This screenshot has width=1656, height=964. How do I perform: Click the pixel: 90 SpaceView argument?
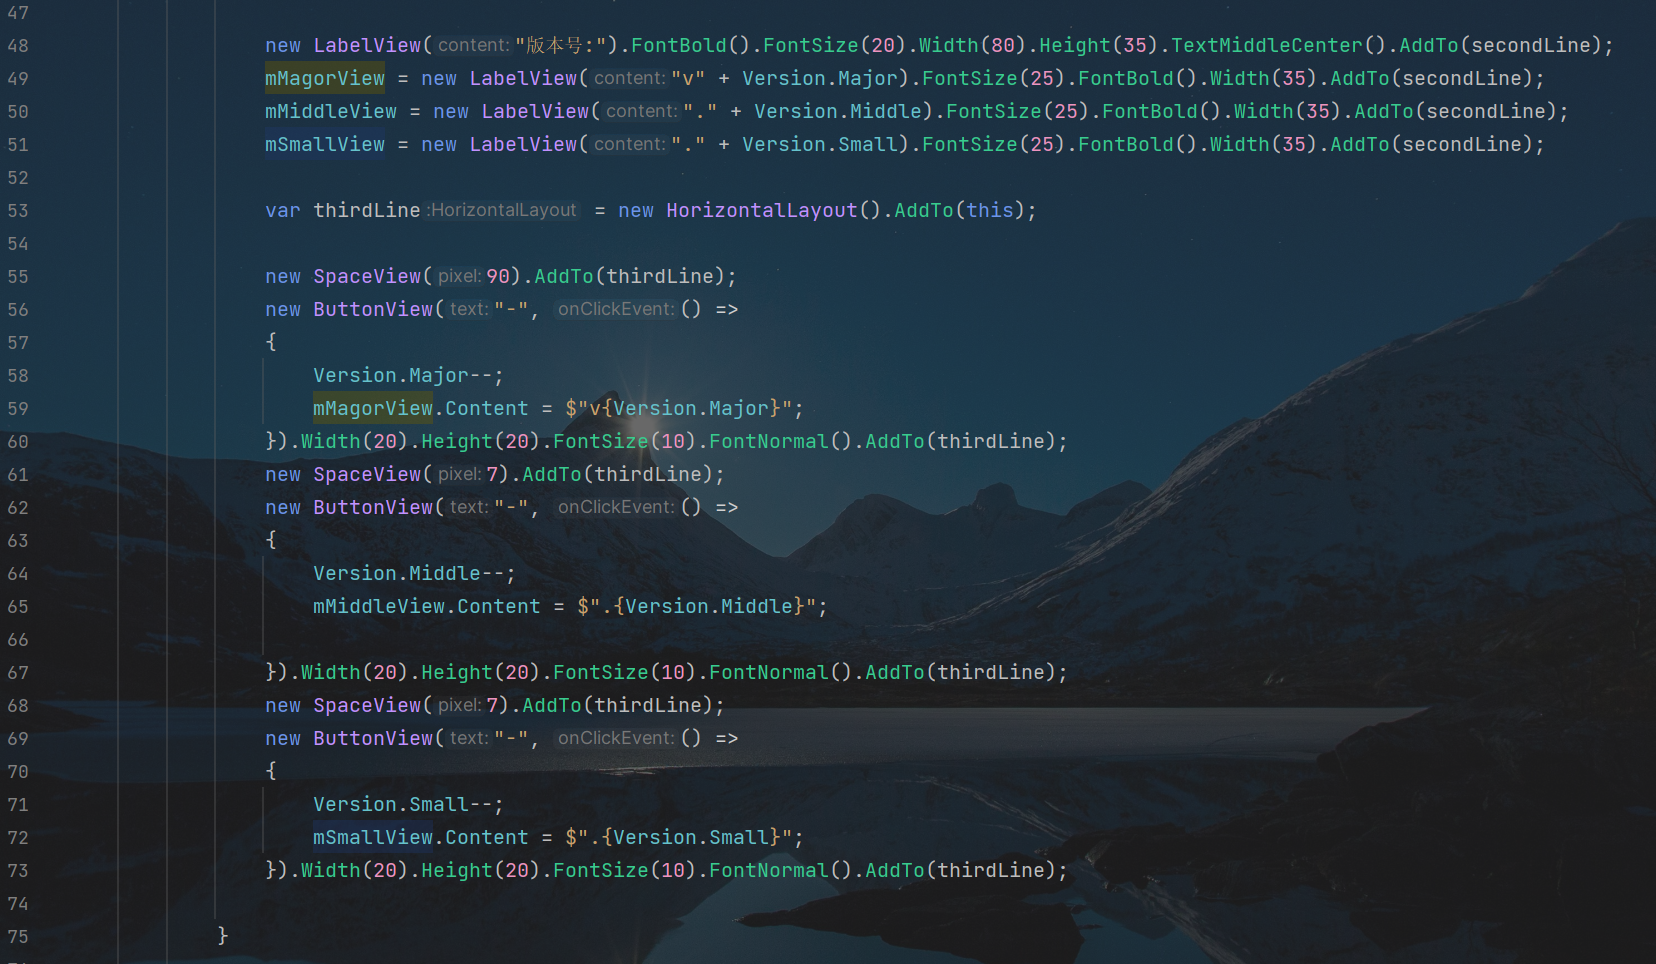point(474,276)
